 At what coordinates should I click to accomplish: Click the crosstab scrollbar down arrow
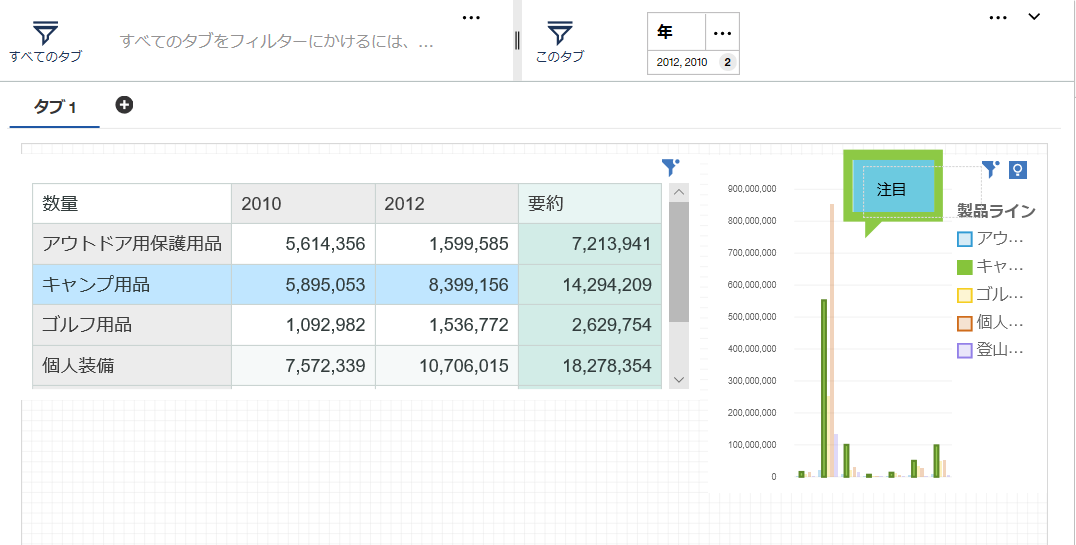point(679,380)
